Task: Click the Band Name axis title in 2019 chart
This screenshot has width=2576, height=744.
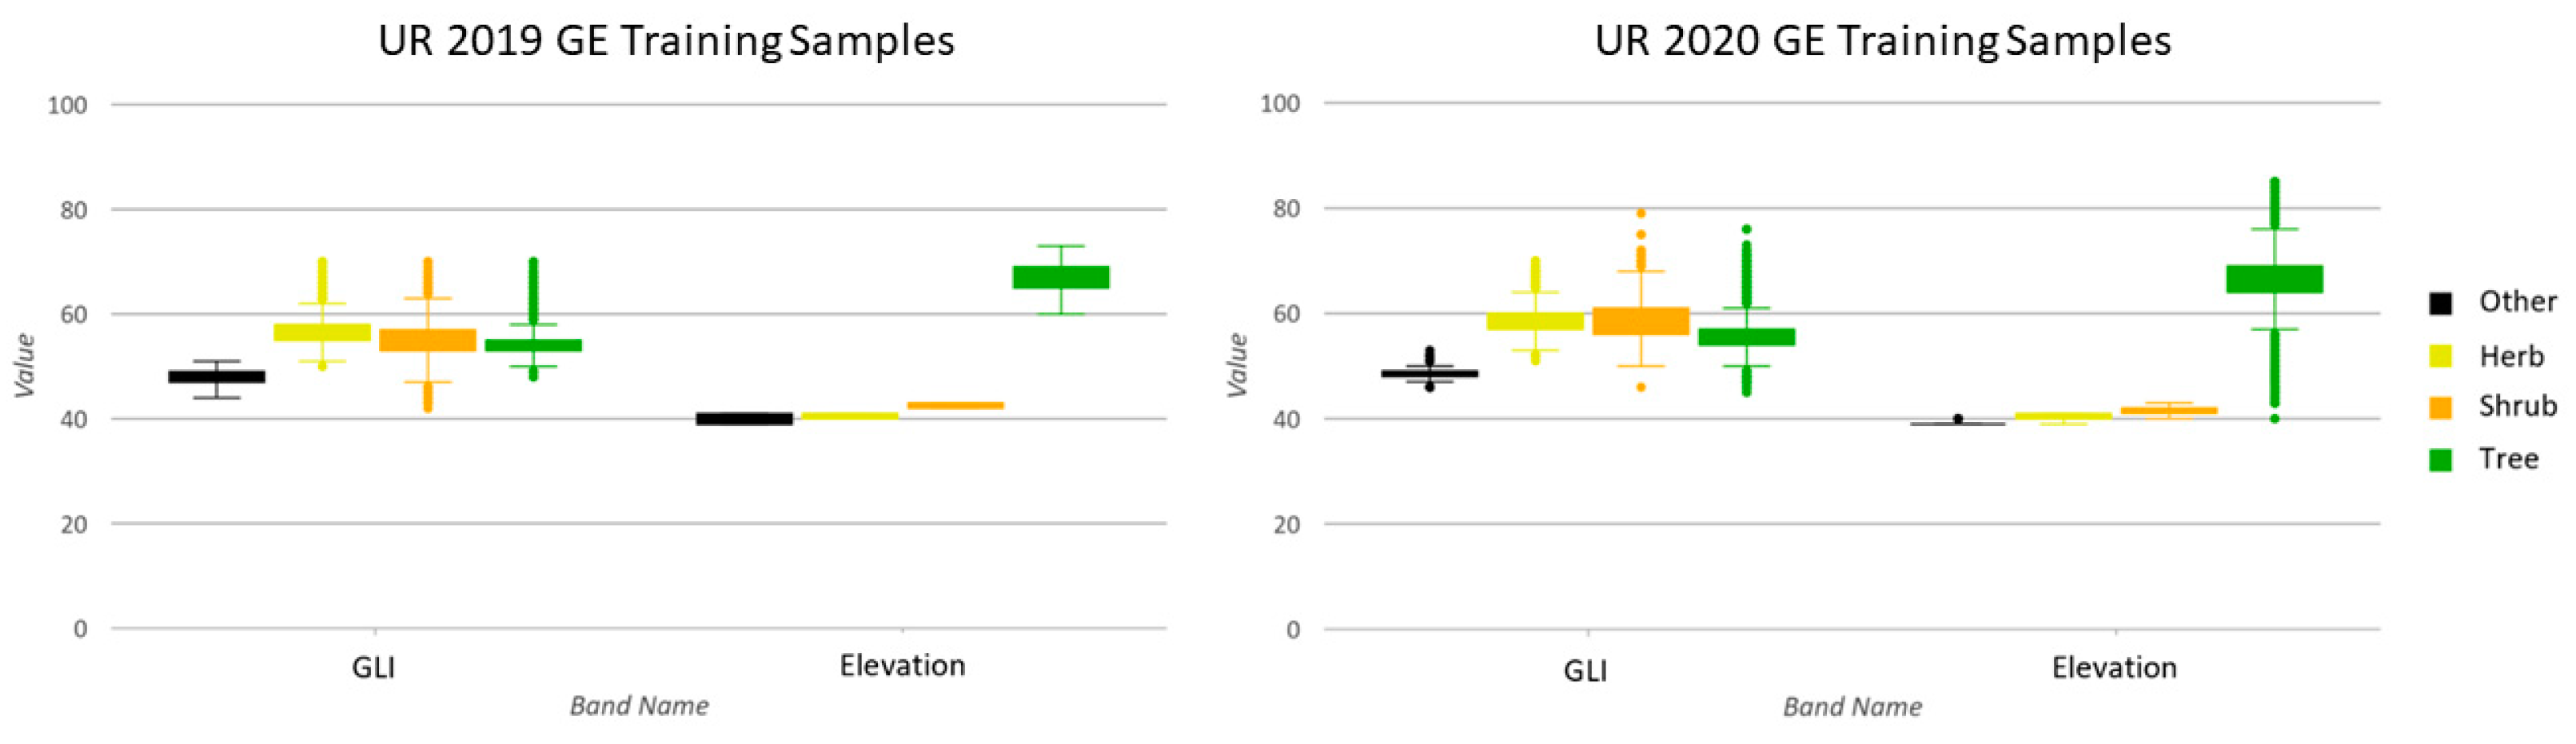Action: click(x=639, y=706)
